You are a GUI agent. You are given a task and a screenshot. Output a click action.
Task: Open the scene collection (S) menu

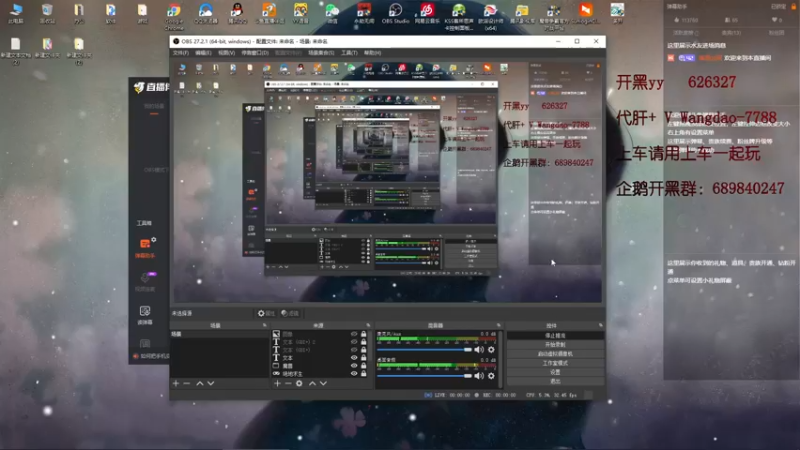click(x=321, y=53)
